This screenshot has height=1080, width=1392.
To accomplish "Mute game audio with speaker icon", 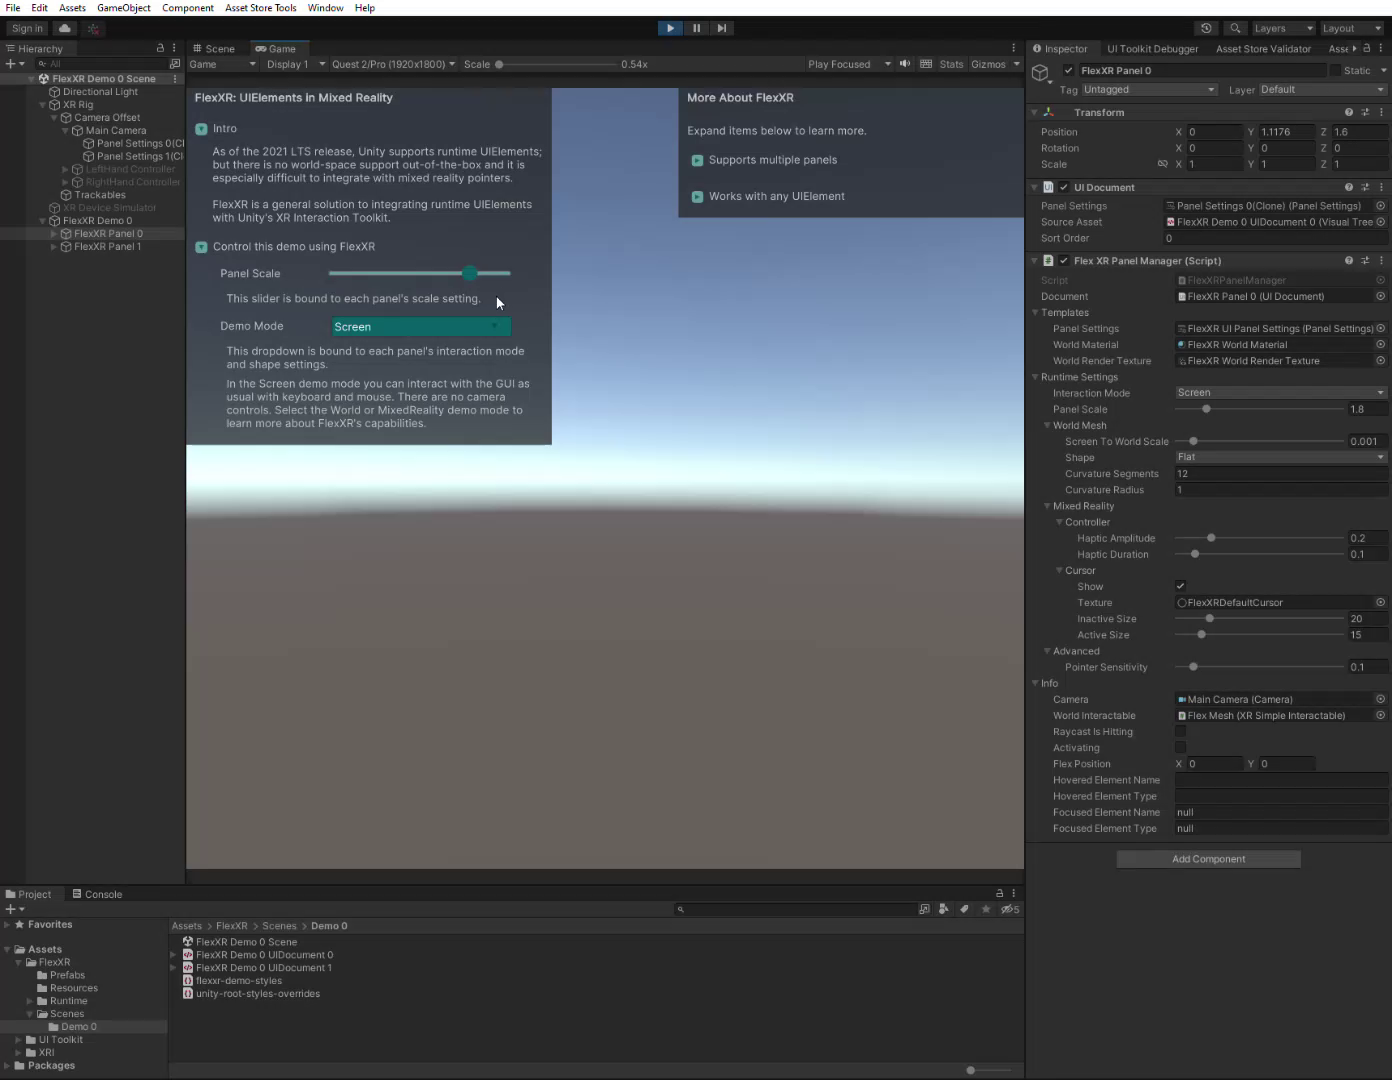I will 905,64.
